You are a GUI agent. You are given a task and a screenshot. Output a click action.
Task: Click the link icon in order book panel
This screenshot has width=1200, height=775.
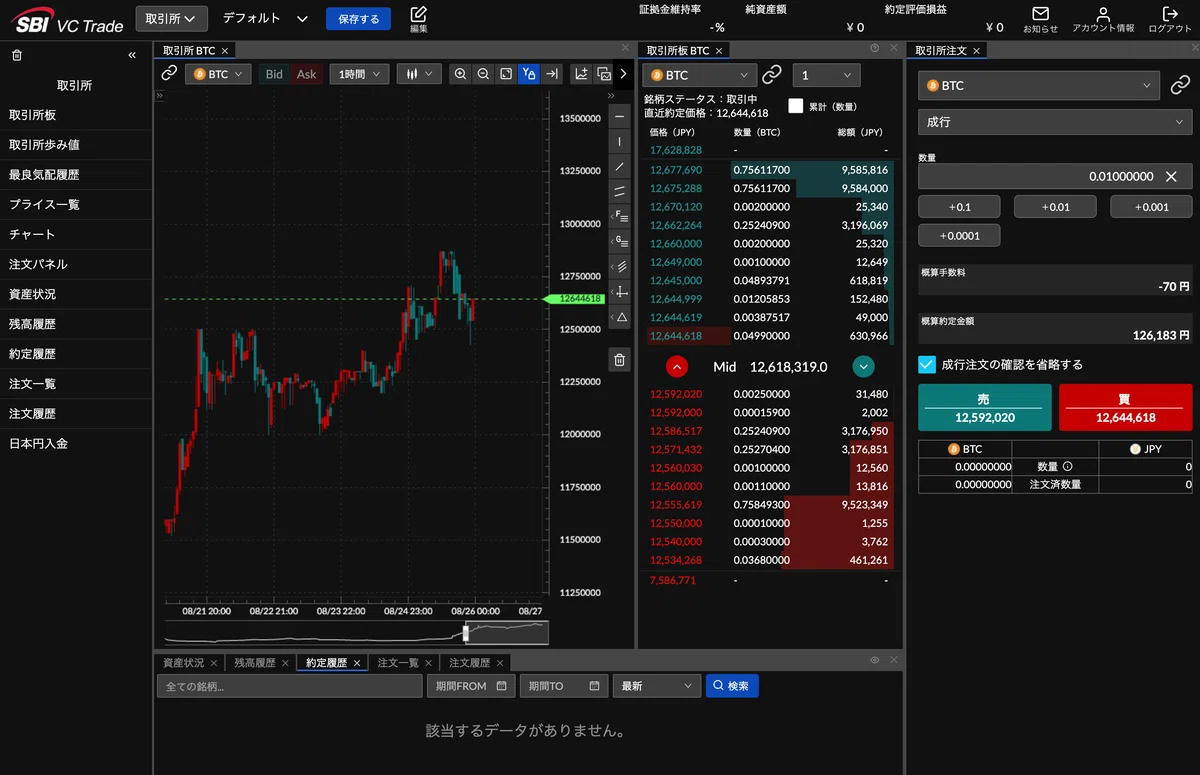click(x=771, y=75)
